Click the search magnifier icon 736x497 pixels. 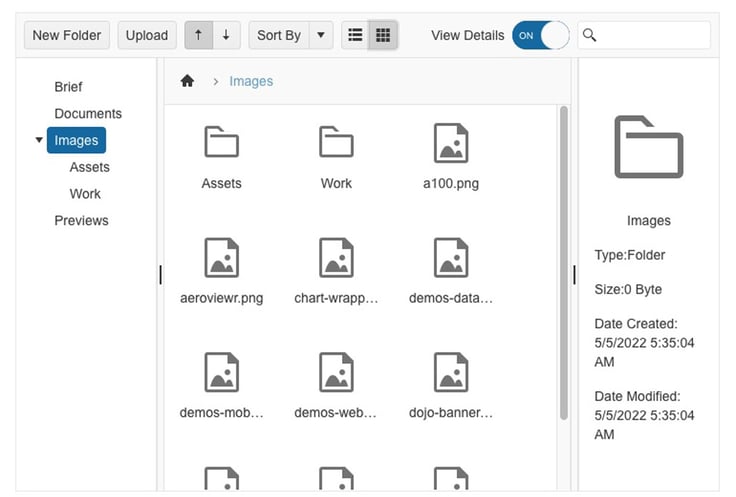pyautogui.click(x=590, y=35)
